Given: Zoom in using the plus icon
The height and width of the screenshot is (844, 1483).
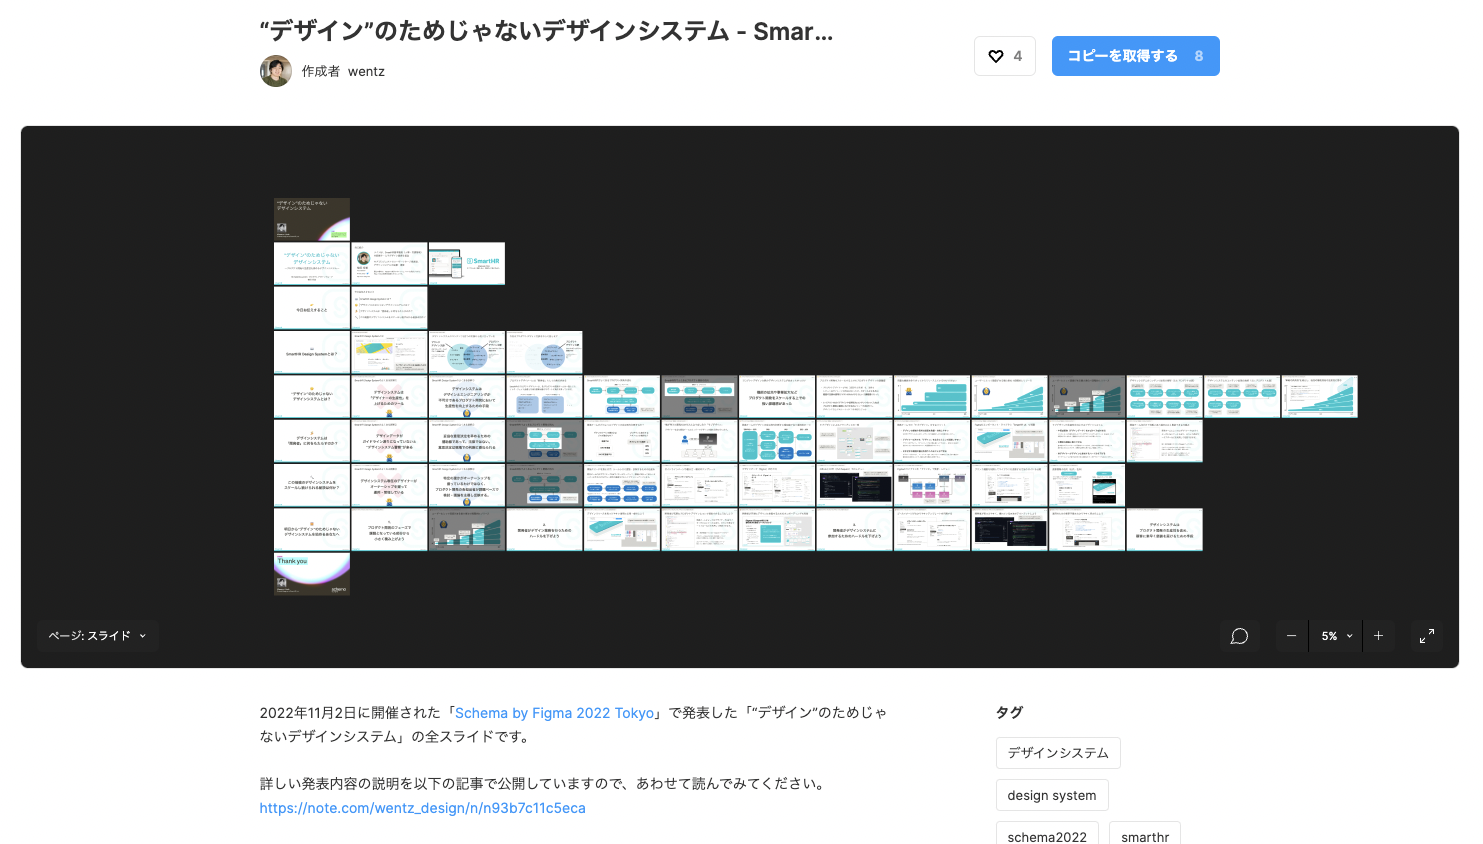Looking at the screenshot, I should 1378,635.
